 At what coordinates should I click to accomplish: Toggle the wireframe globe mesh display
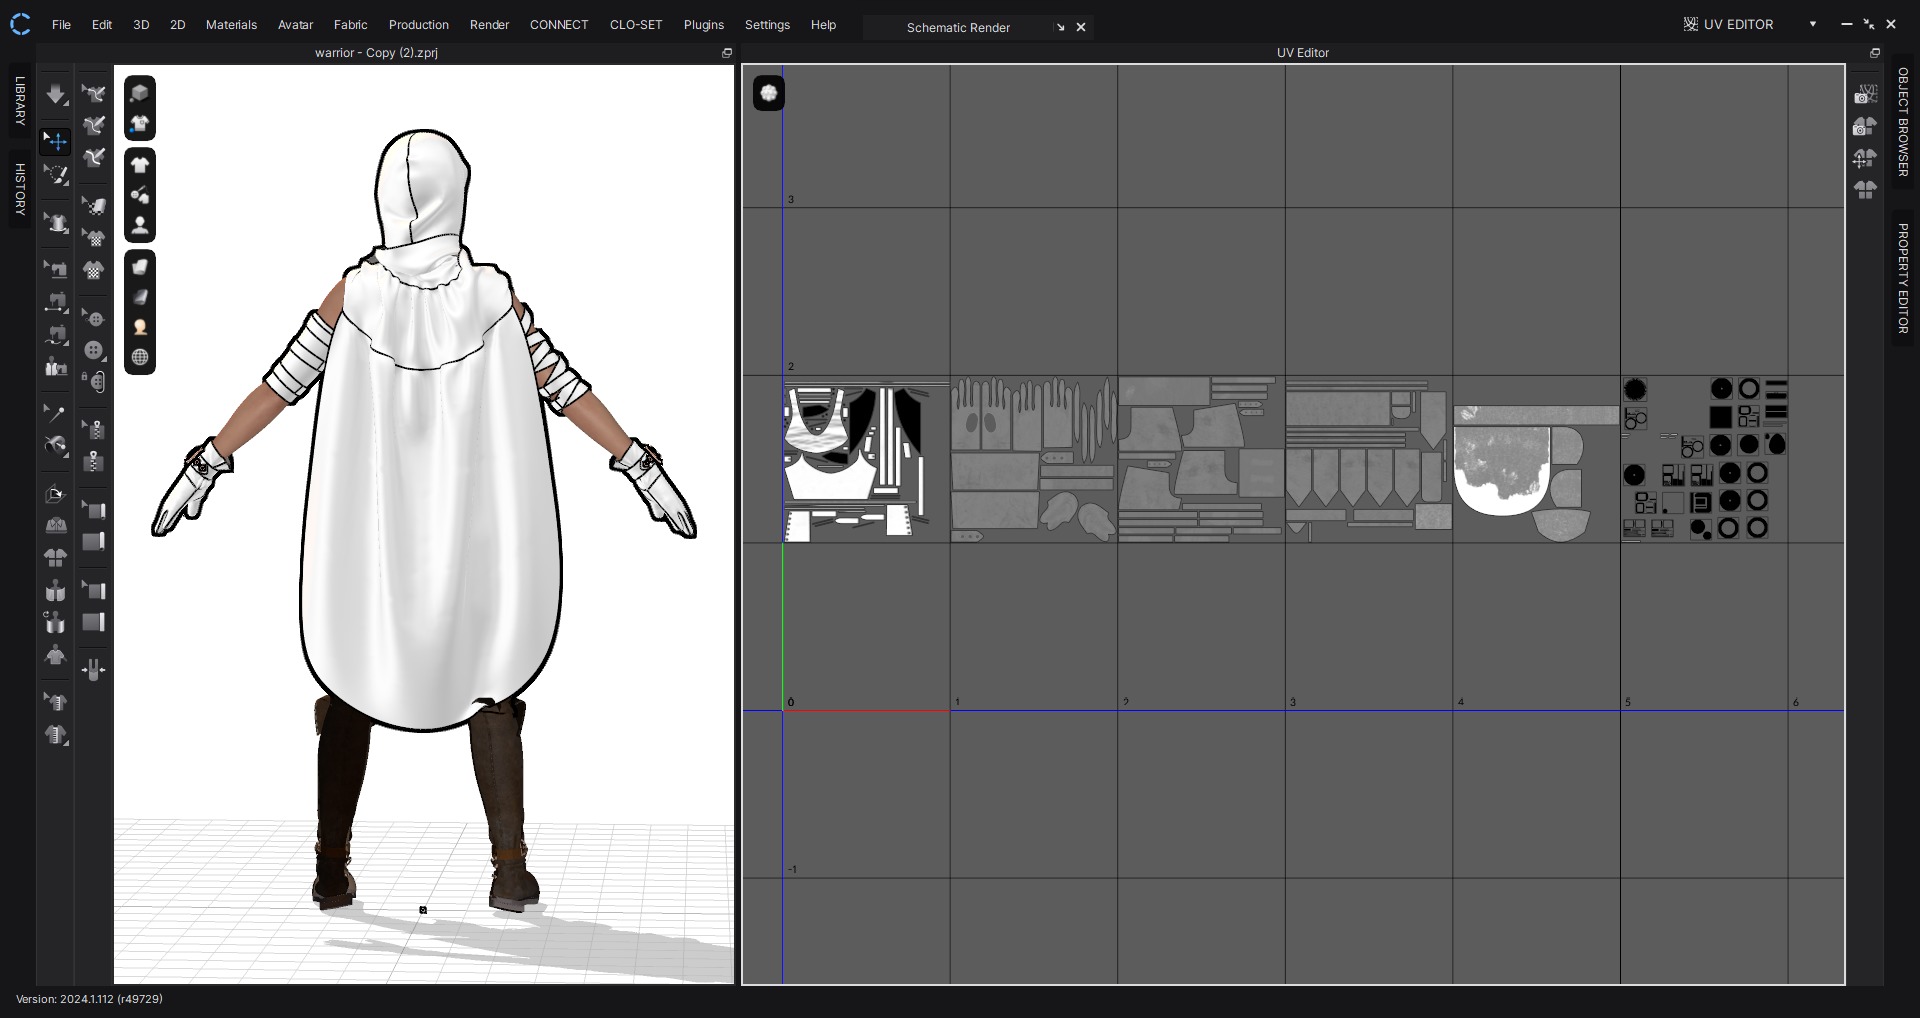click(x=140, y=357)
